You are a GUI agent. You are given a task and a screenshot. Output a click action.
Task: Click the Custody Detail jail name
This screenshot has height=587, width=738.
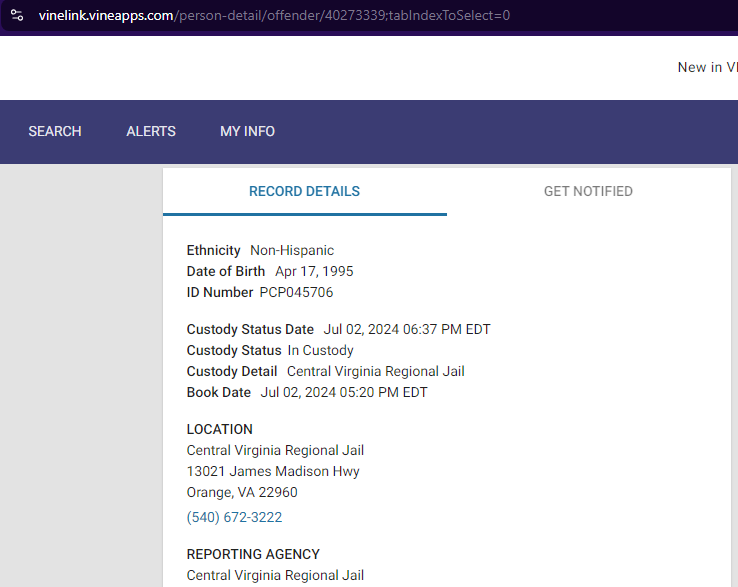pyautogui.click(x=376, y=371)
